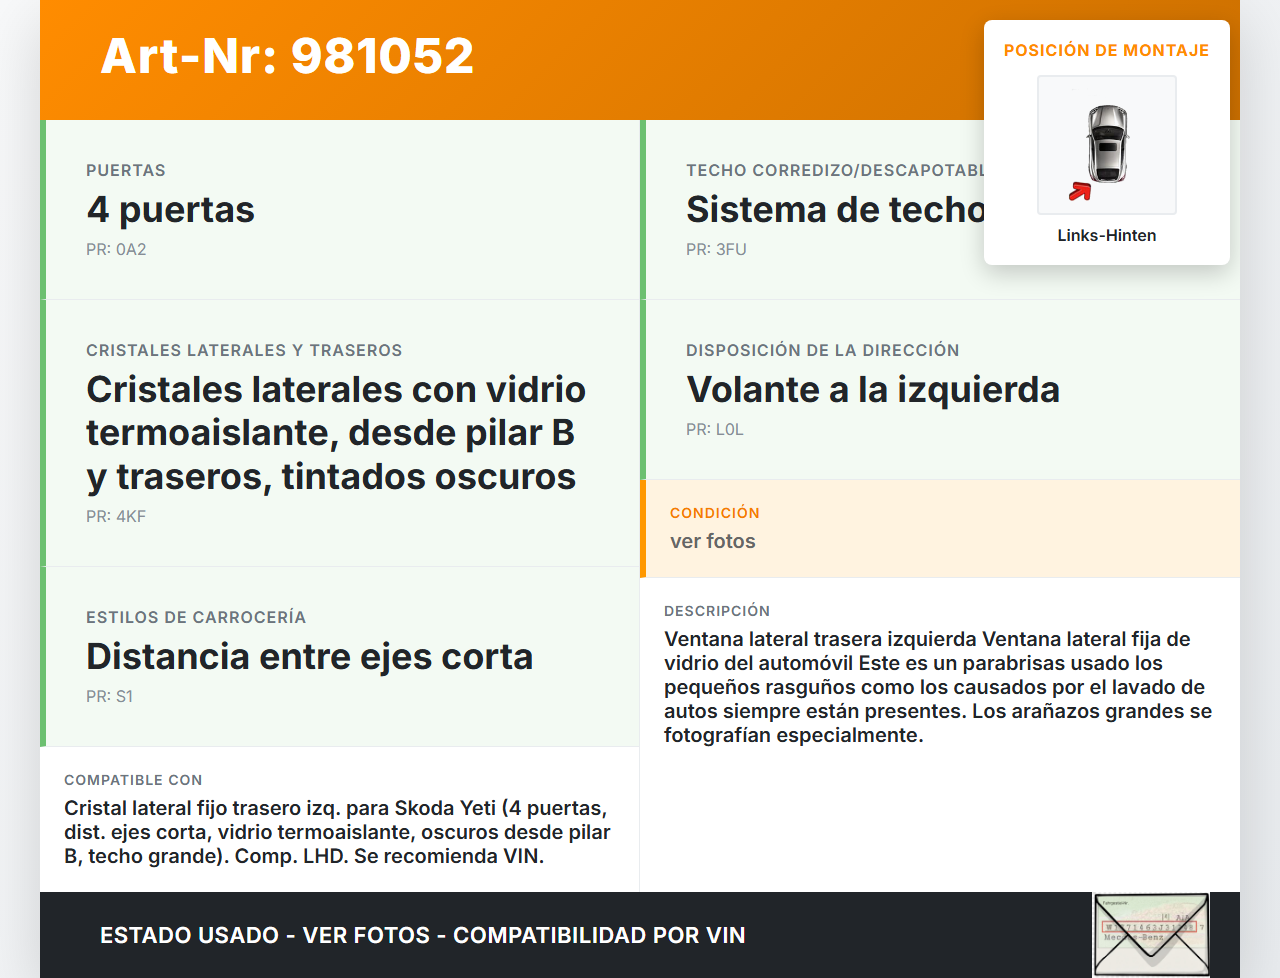Click the COMPATIBLE CON label
Screen dimensions: 1280x978
(133, 780)
